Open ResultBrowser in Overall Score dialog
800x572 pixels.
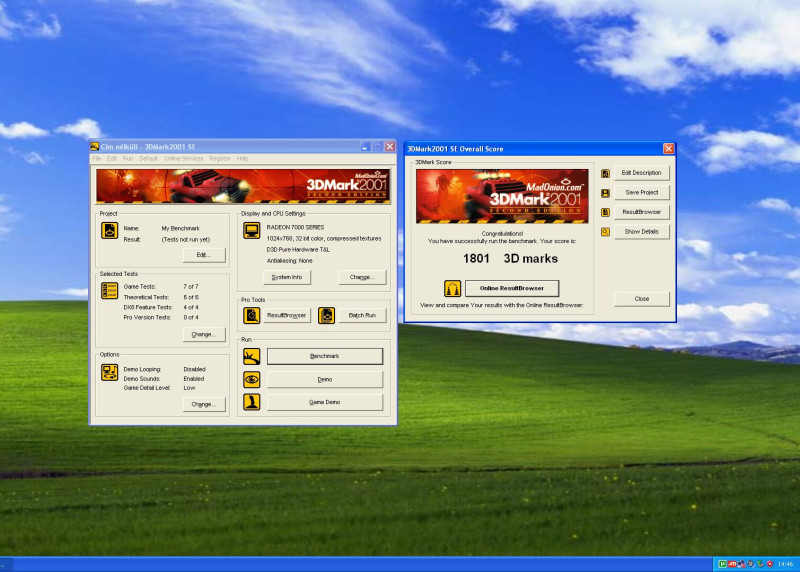[641, 212]
